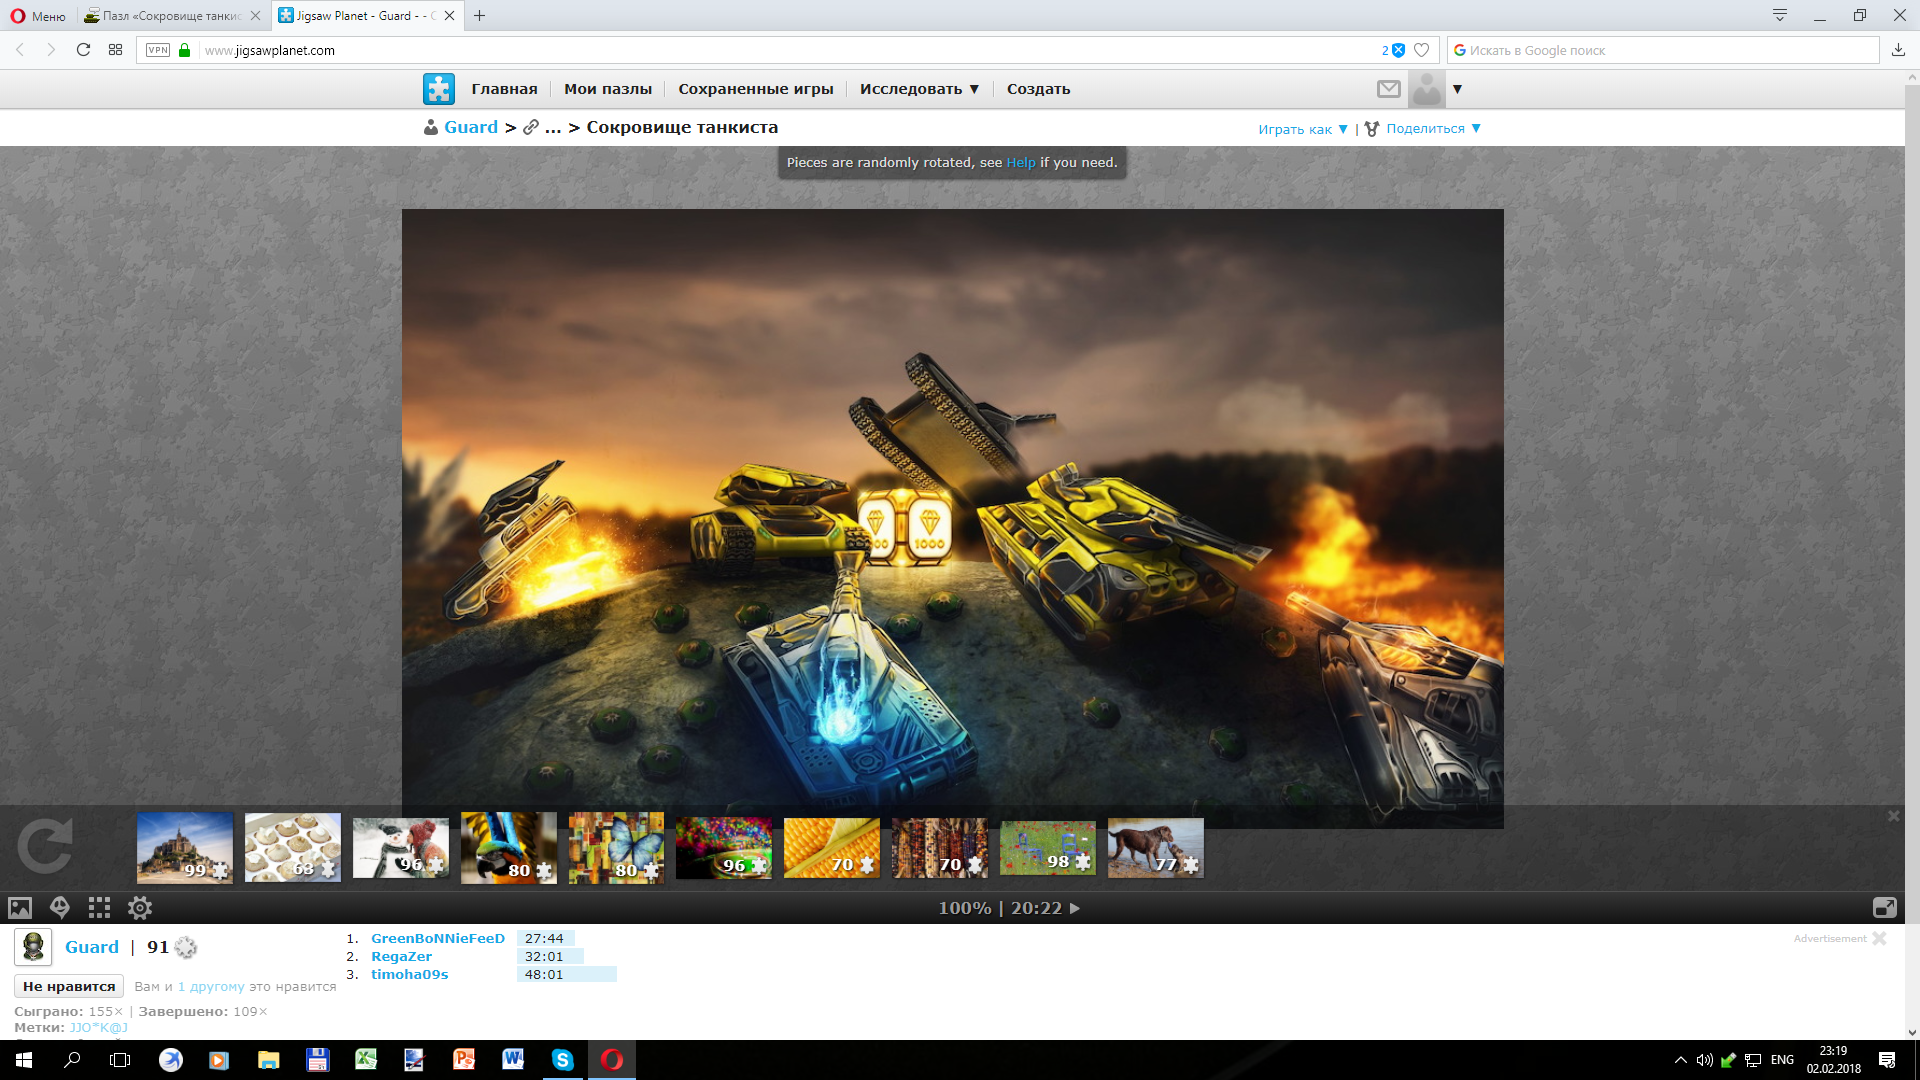Open GreenBoNNieFeeD's profile in leaderboard
Image resolution: width=1920 pixels, height=1080 pixels.
(x=438, y=938)
